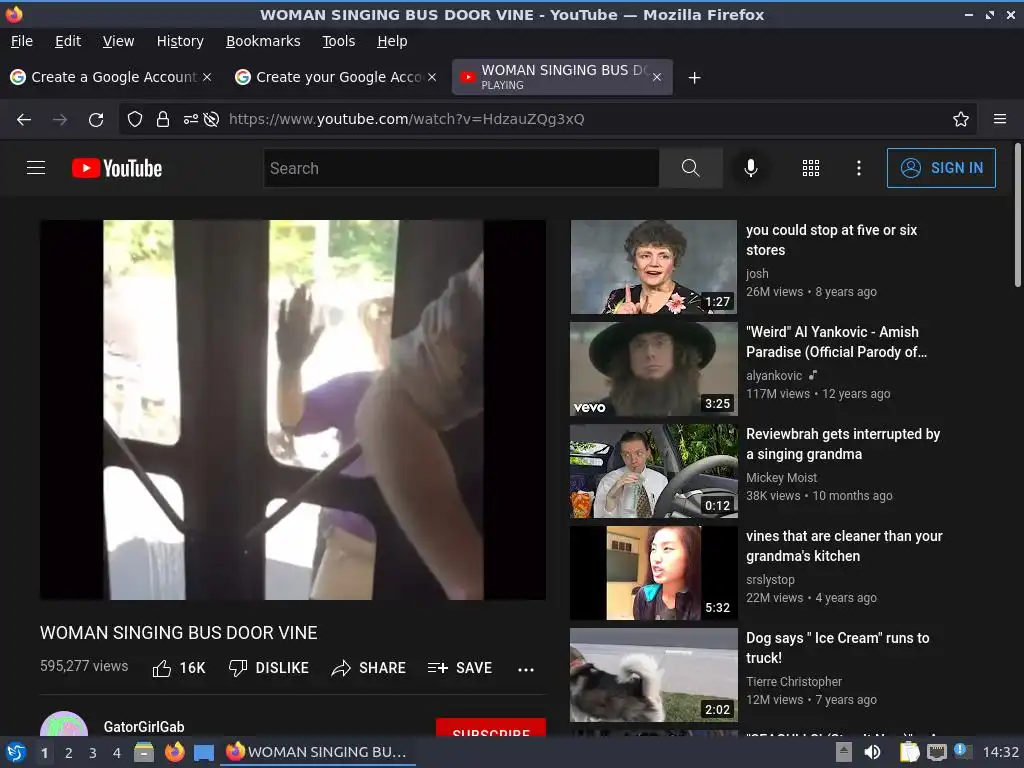Open a new browser tab
The height and width of the screenshot is (768, 1024).
click(695, 78)
